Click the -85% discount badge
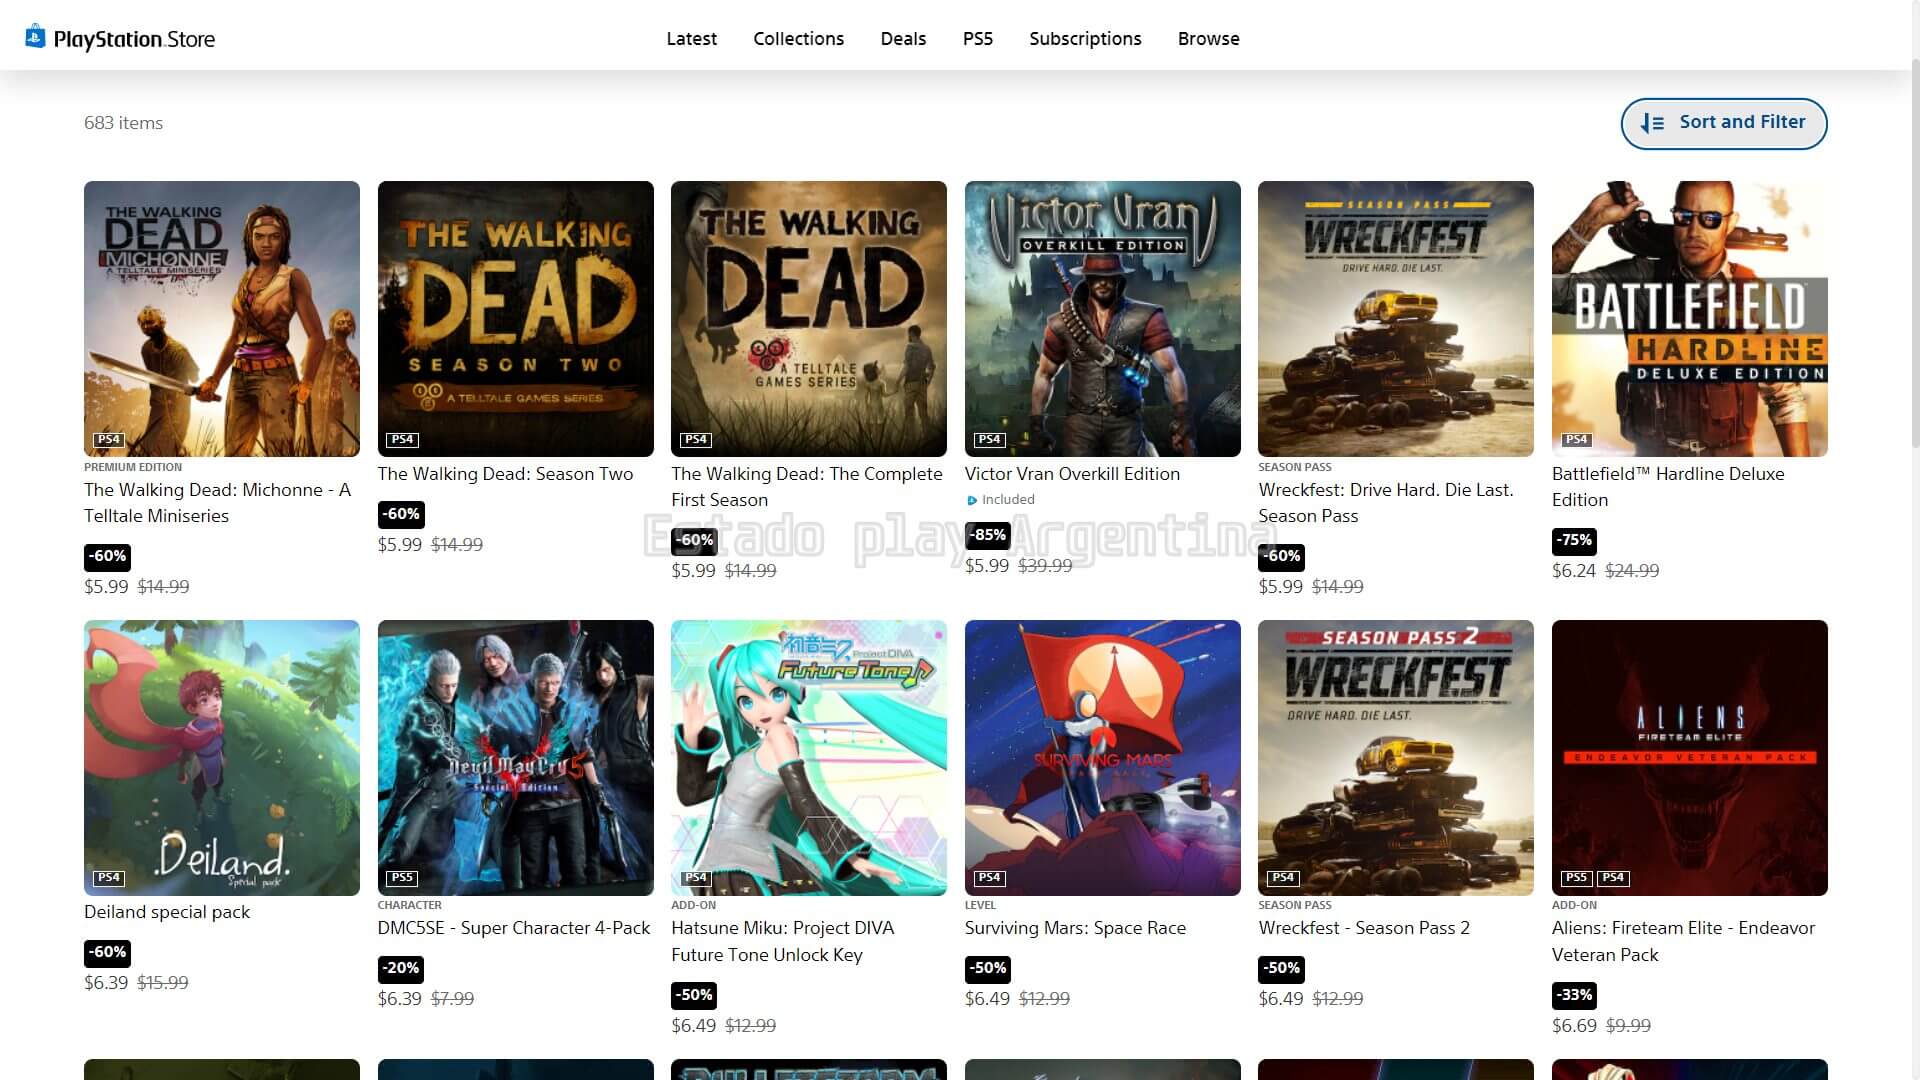1920x1080 pixels. (x=988, y=535)
